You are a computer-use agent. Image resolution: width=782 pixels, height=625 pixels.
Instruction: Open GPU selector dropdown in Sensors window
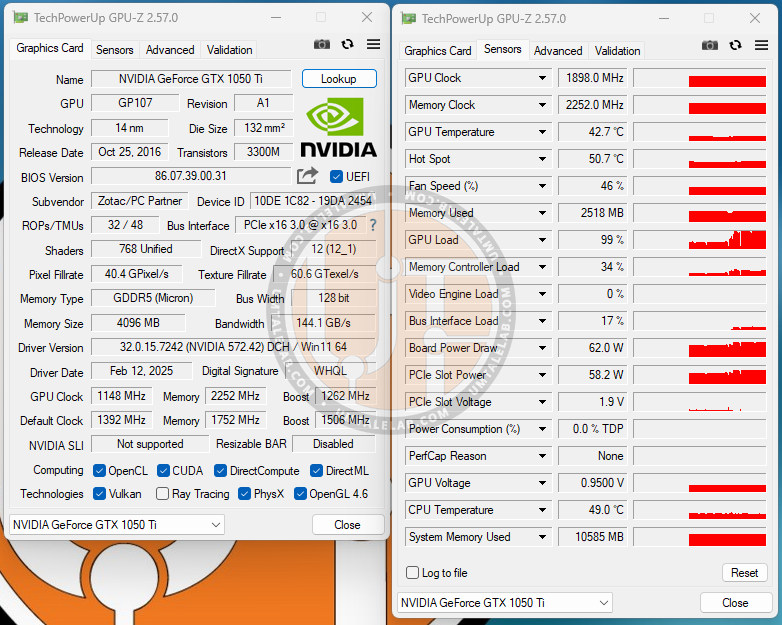pos(505,603)
